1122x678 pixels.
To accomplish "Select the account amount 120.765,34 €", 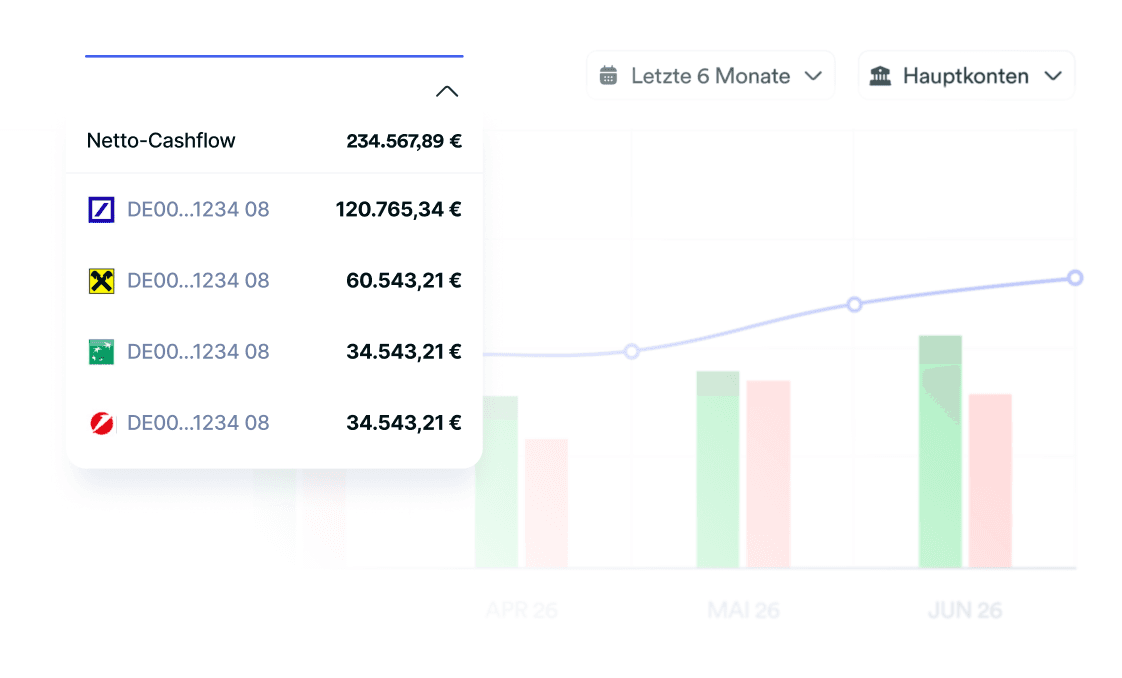I will tap(399, 209).
